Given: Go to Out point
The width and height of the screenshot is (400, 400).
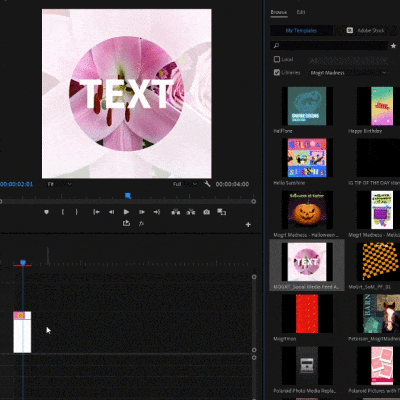Looking at the screenshot, I should click(x=157, y=212).
